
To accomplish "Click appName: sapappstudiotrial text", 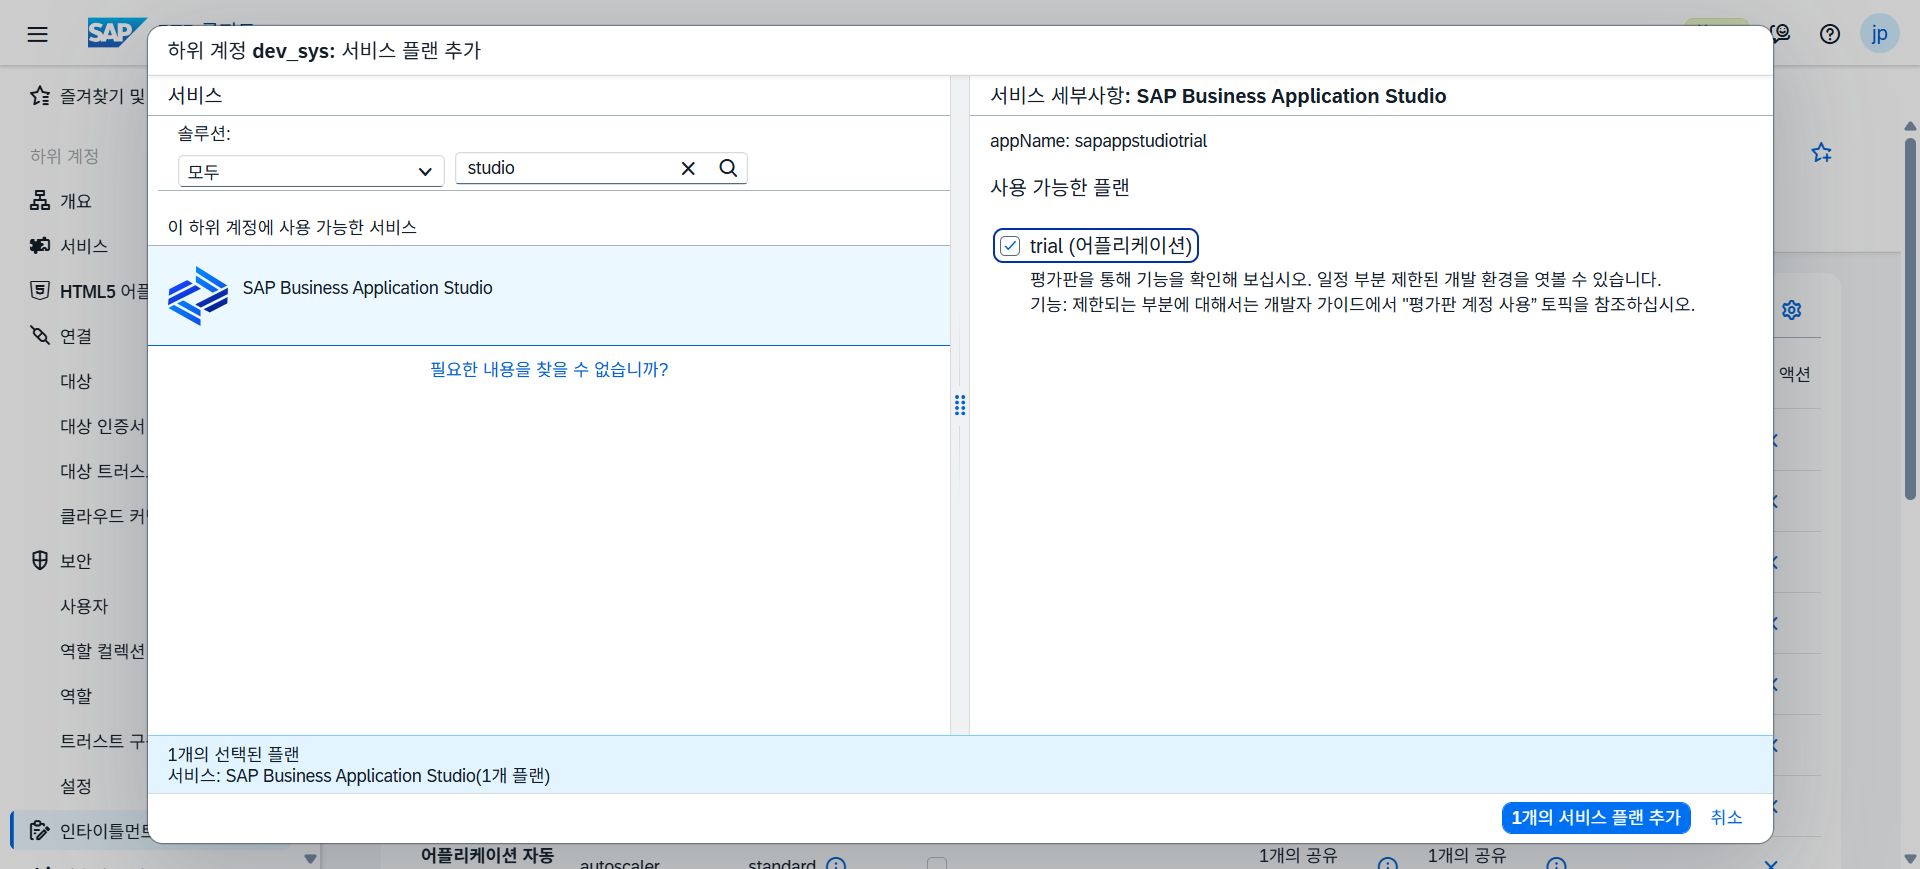I will [1098, 141].
